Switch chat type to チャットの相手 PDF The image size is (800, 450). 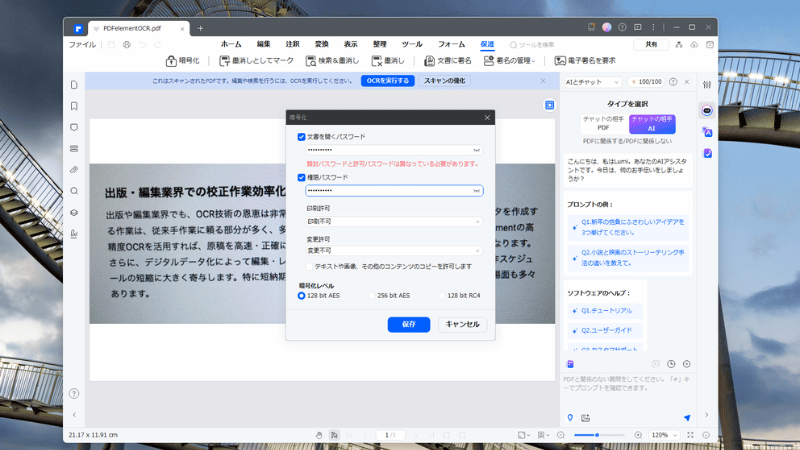tap(603, 123)
